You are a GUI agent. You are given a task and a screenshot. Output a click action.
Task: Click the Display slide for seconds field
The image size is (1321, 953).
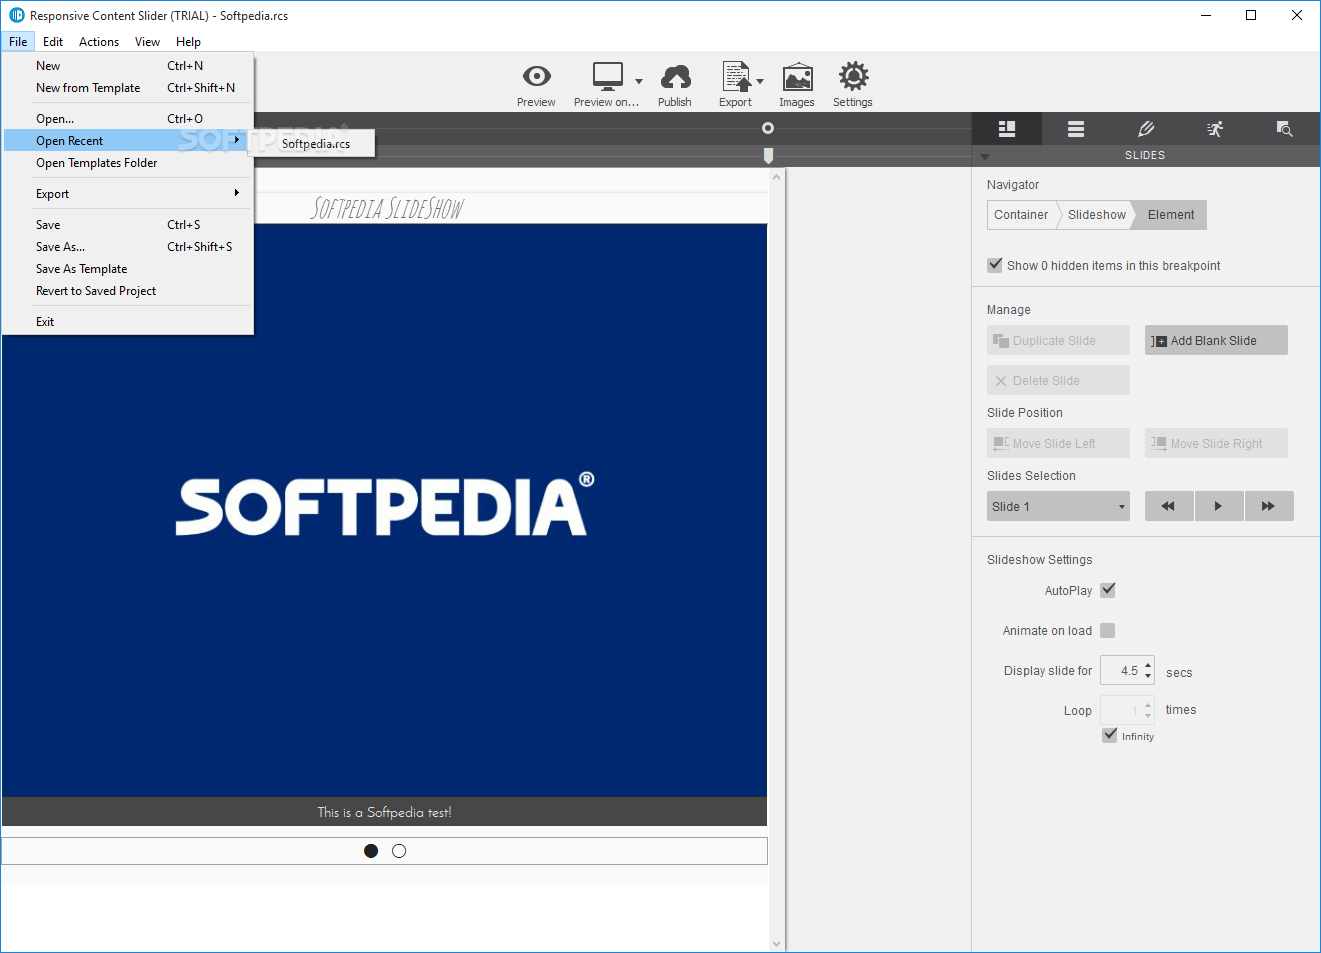[1121, 670]
